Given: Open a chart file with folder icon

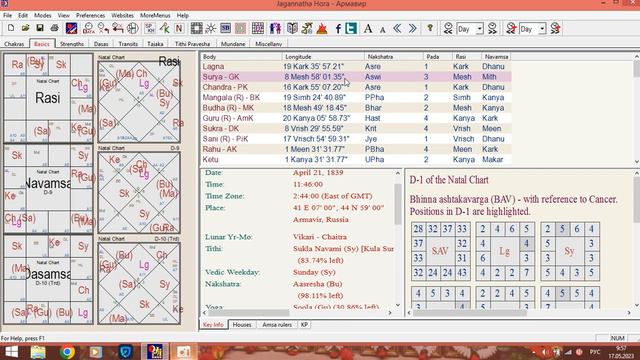Looking at the screenshot, I should [x=25, y=28].
